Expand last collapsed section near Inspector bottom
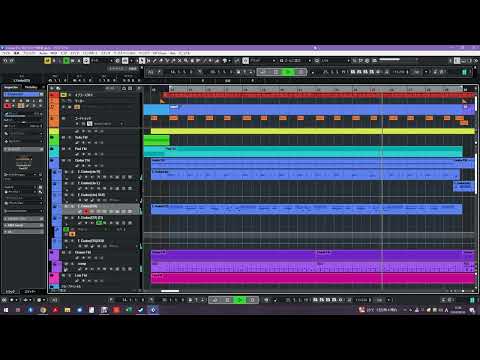Viewport: 480px width, 360px height. (x=23, y=232)
